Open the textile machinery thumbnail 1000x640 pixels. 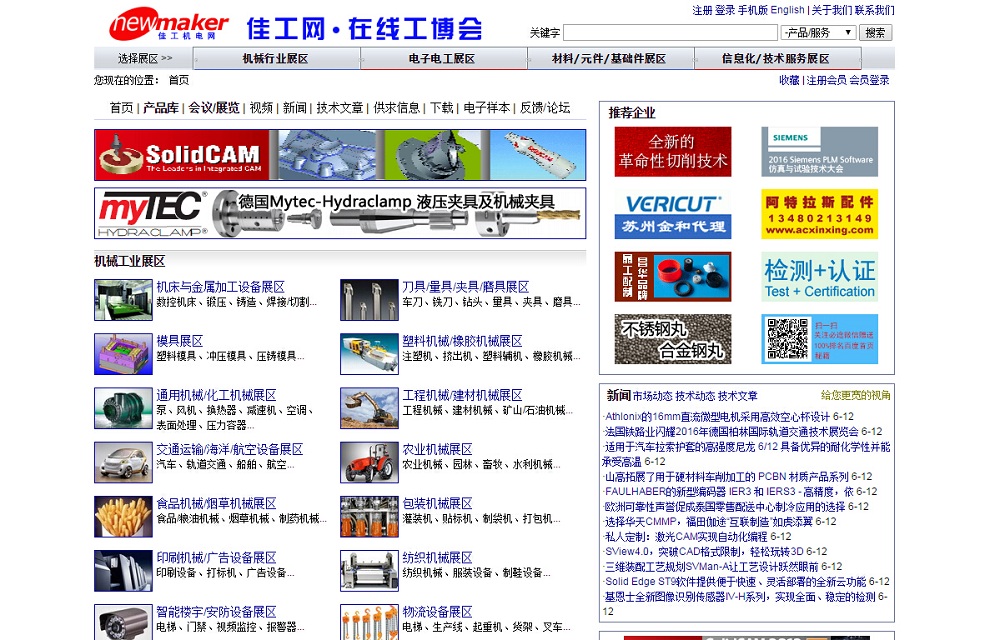click(369, 571)
